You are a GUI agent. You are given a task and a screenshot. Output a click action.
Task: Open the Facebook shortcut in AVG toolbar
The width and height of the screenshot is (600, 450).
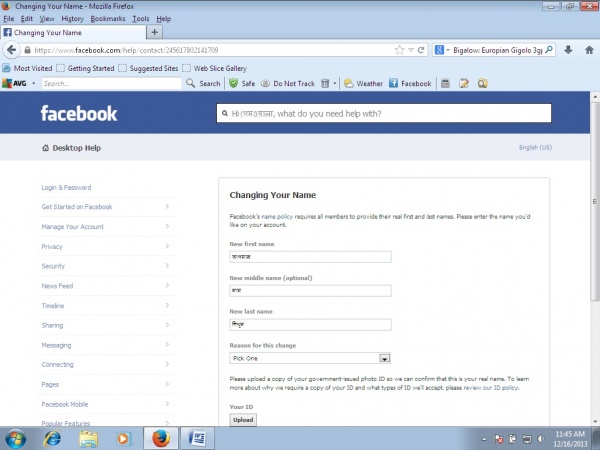410,83
